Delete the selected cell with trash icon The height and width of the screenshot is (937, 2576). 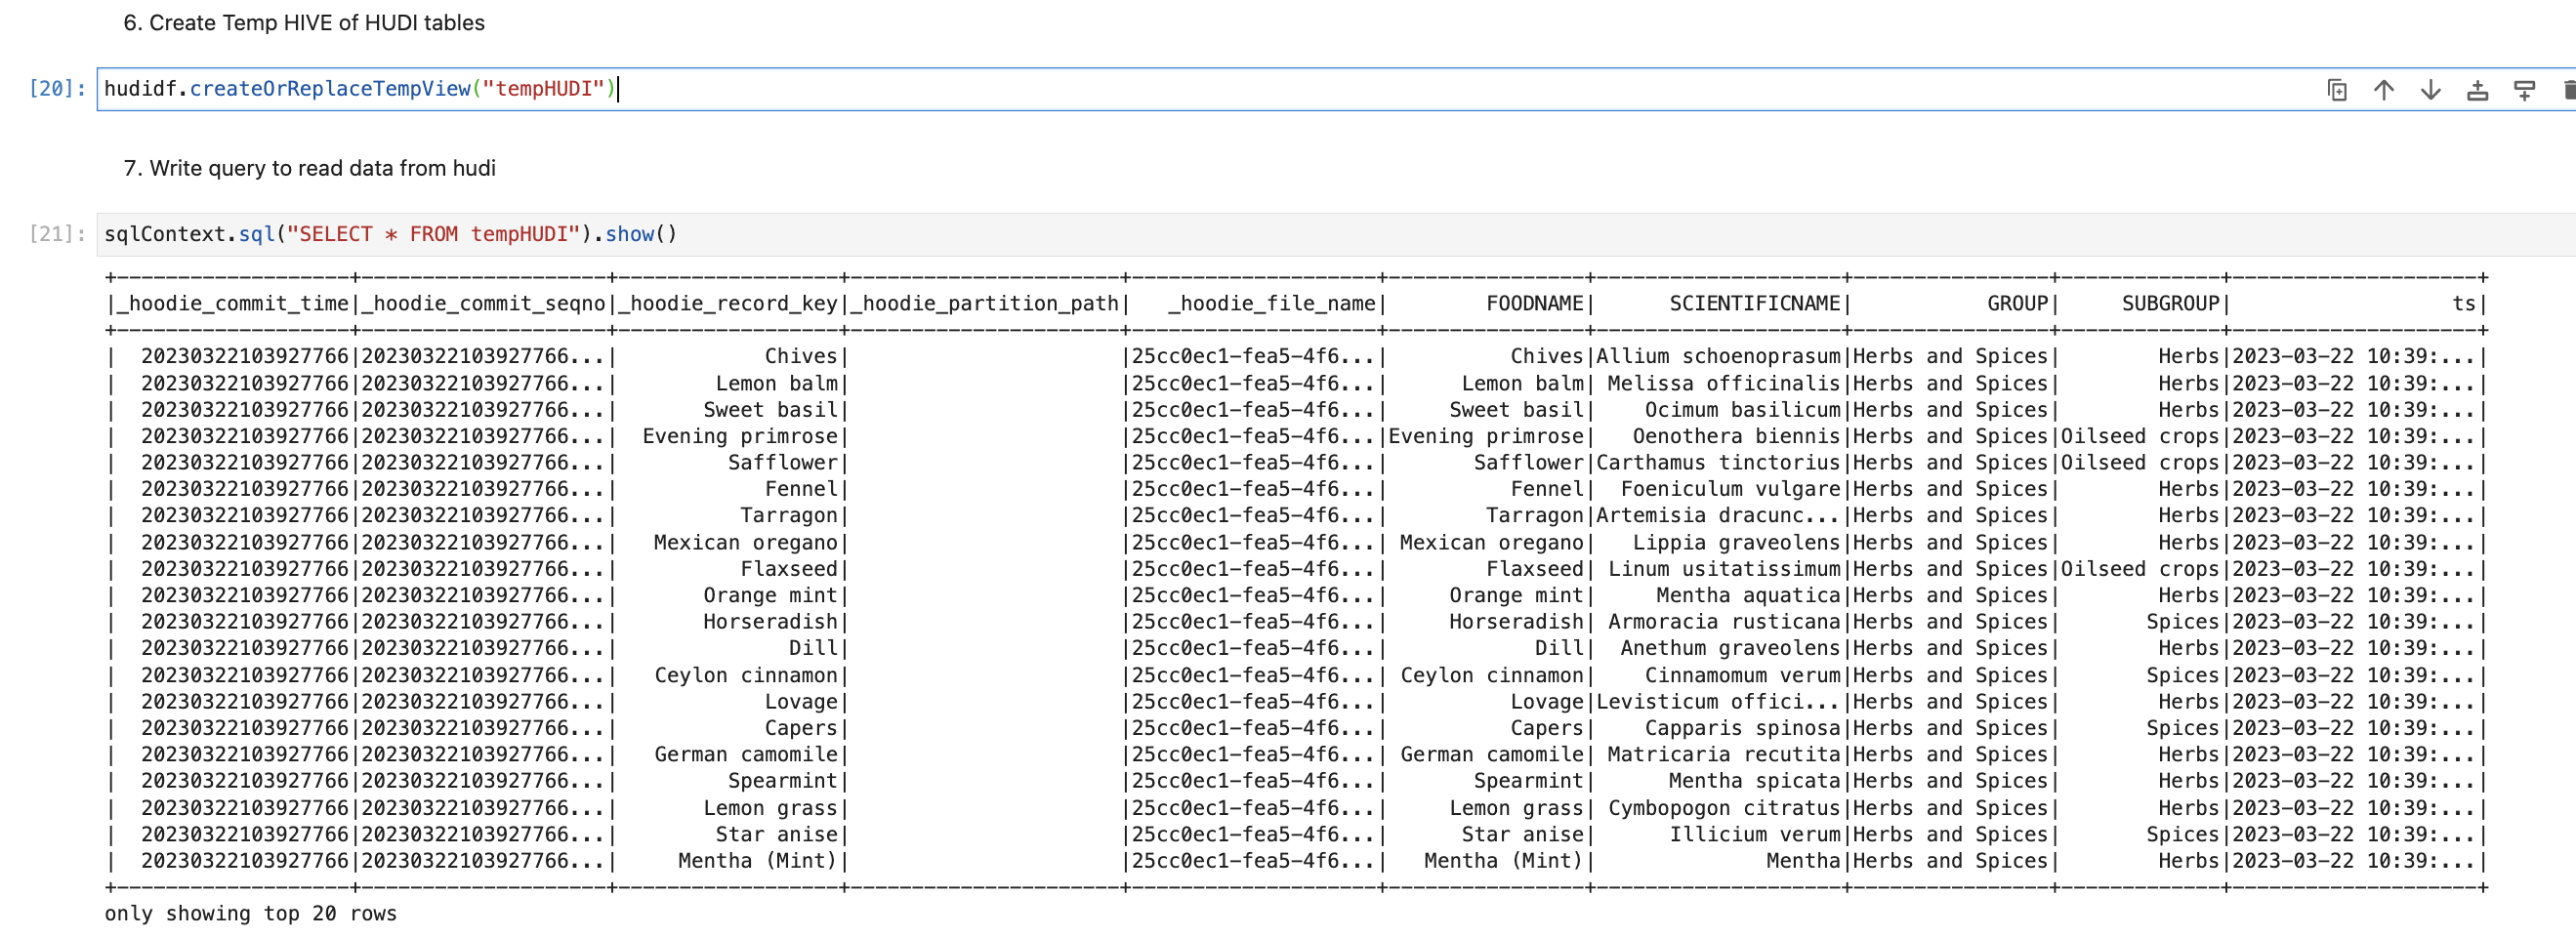coord(2568,90)
